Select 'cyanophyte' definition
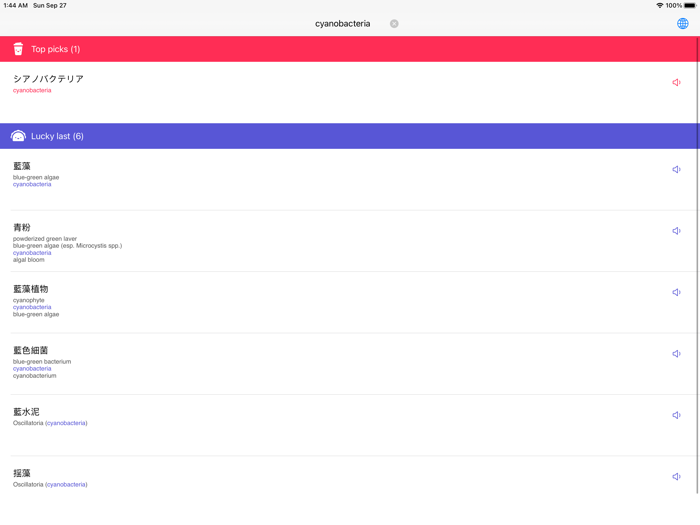700x525 pixels. [29, 300]
